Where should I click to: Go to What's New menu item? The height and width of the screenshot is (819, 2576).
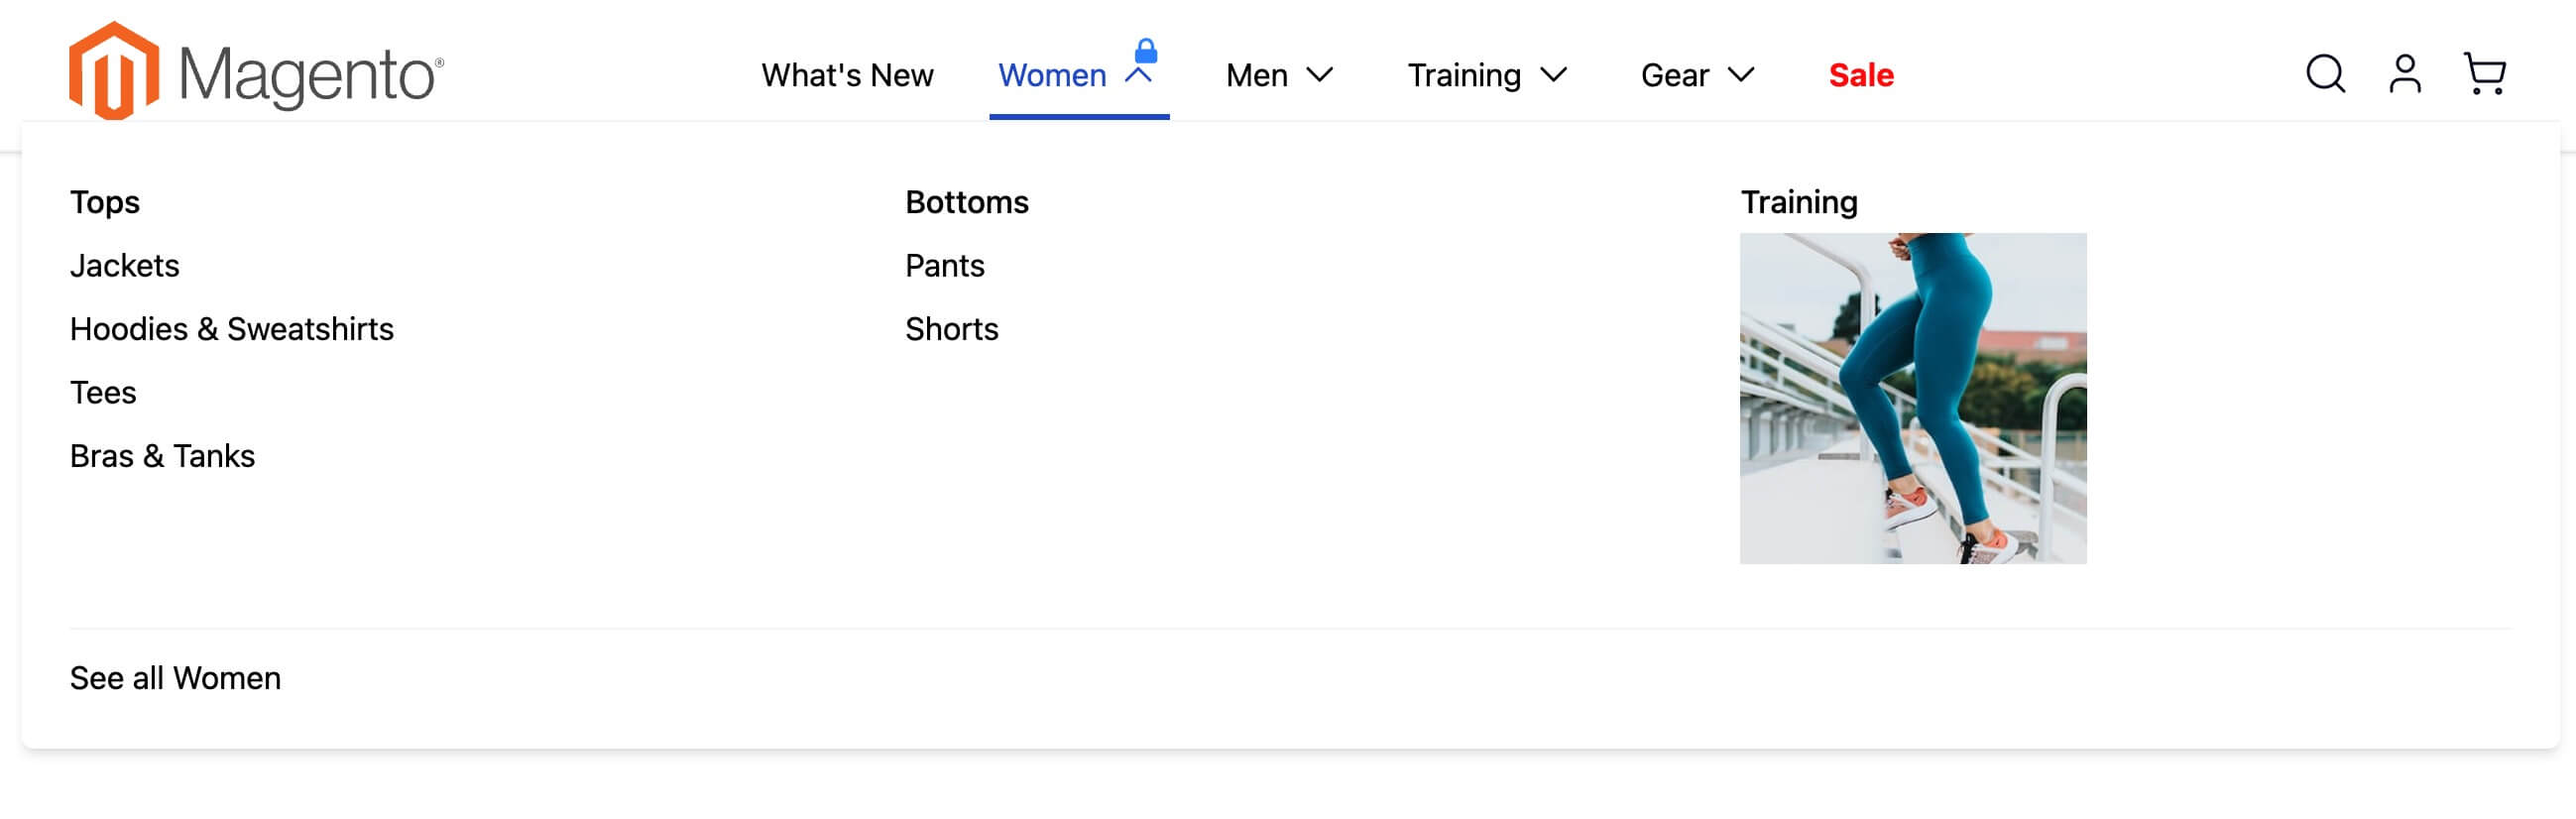point(847,75)
